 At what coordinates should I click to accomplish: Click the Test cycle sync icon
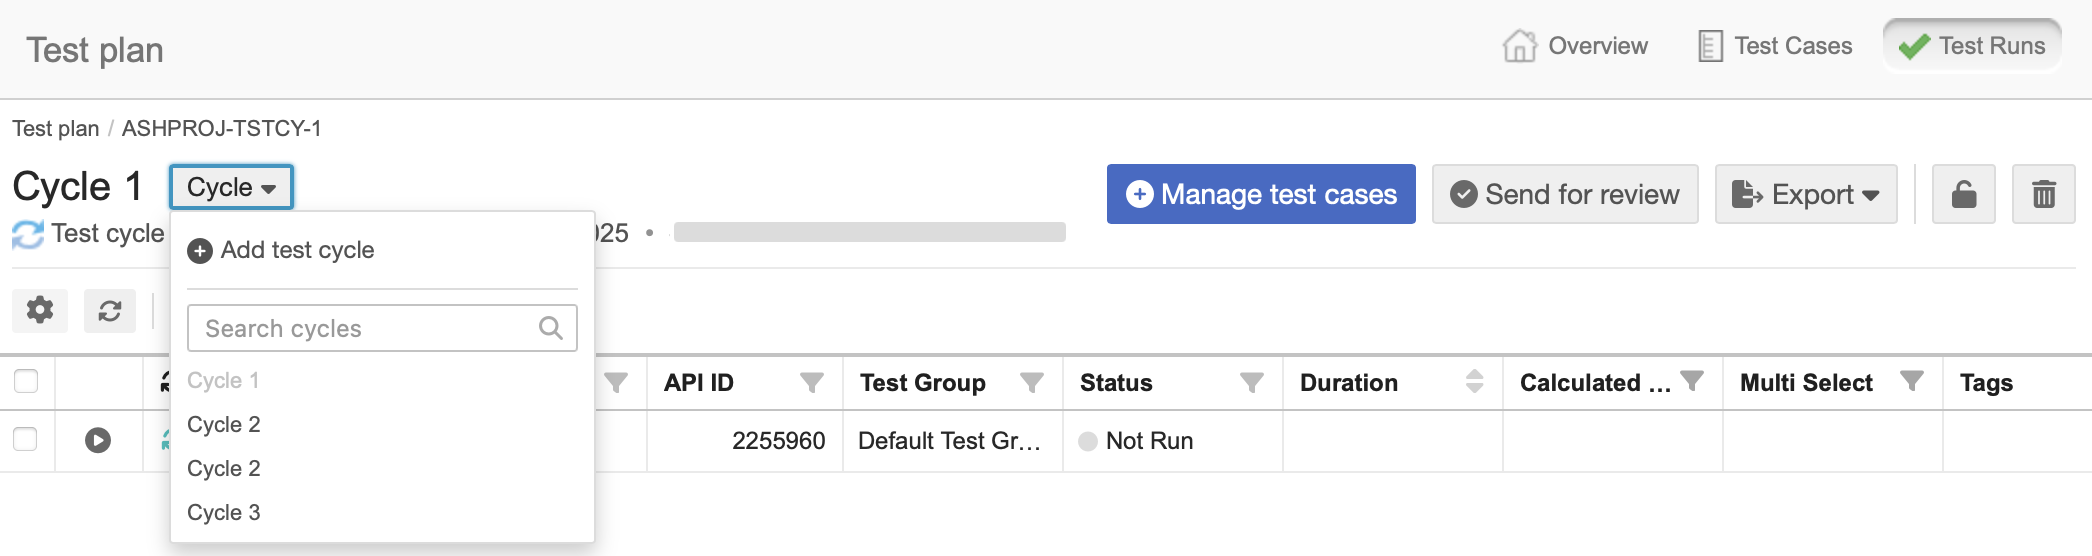click(x=28, y=234)
